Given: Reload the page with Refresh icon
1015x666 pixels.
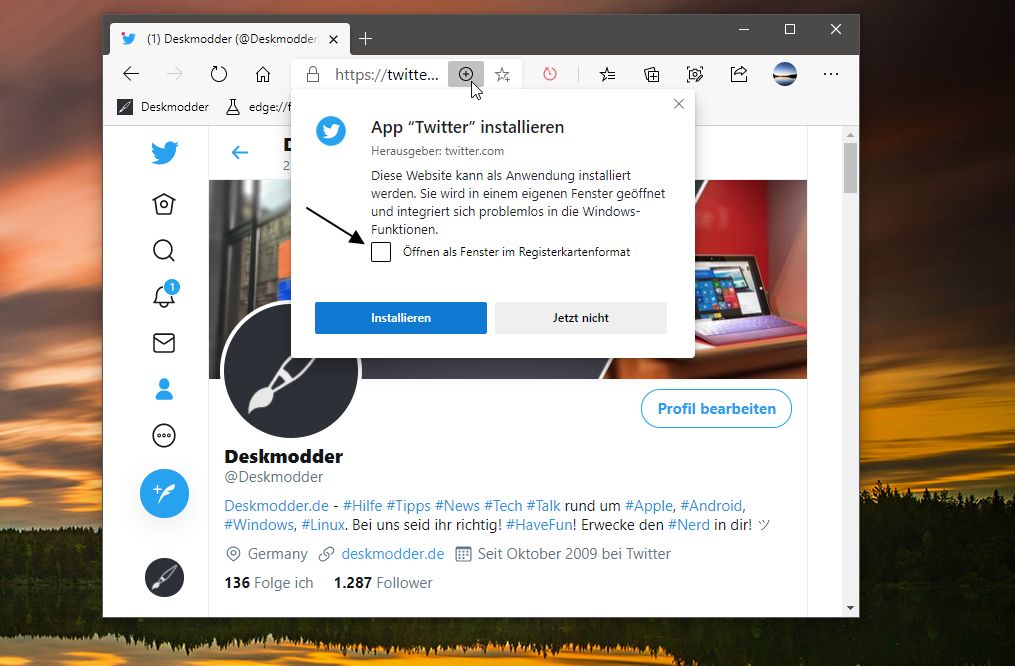Looking at the screenshot, I should 219,74.
